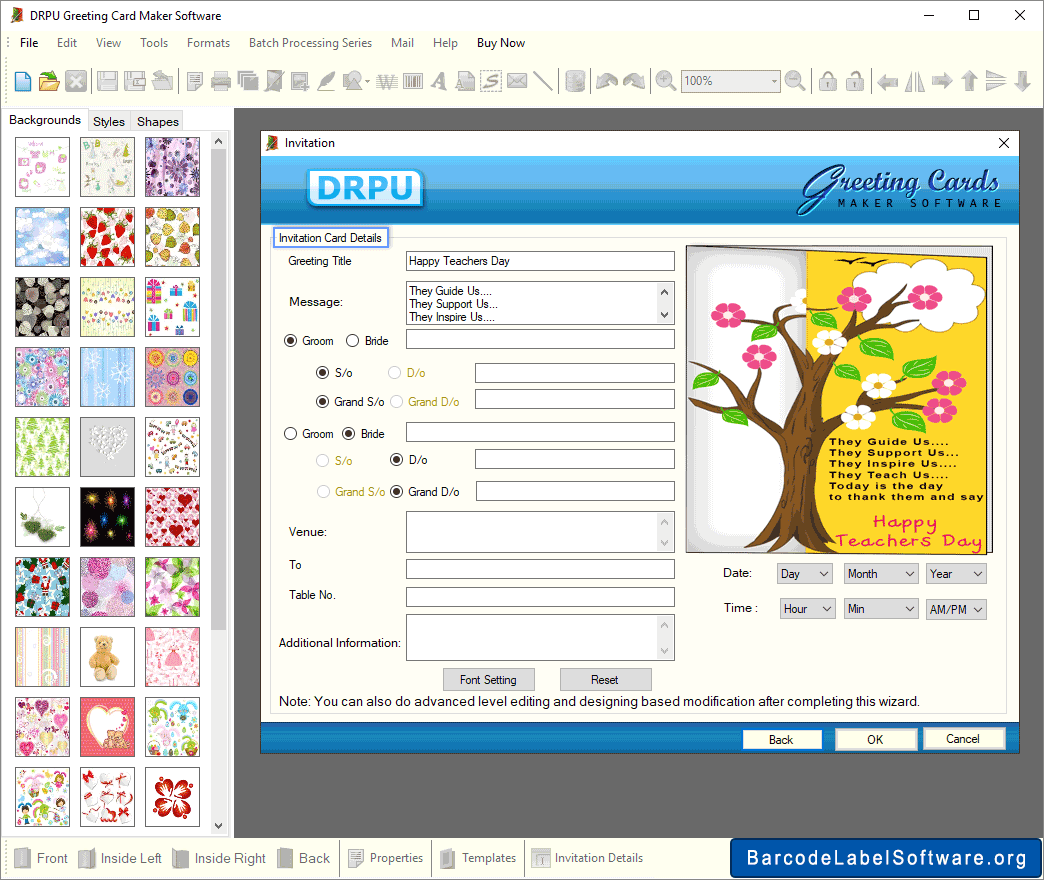1044x880 pixels.
Task: Open the Hour dropdown for Time
Action: (808, 609)
